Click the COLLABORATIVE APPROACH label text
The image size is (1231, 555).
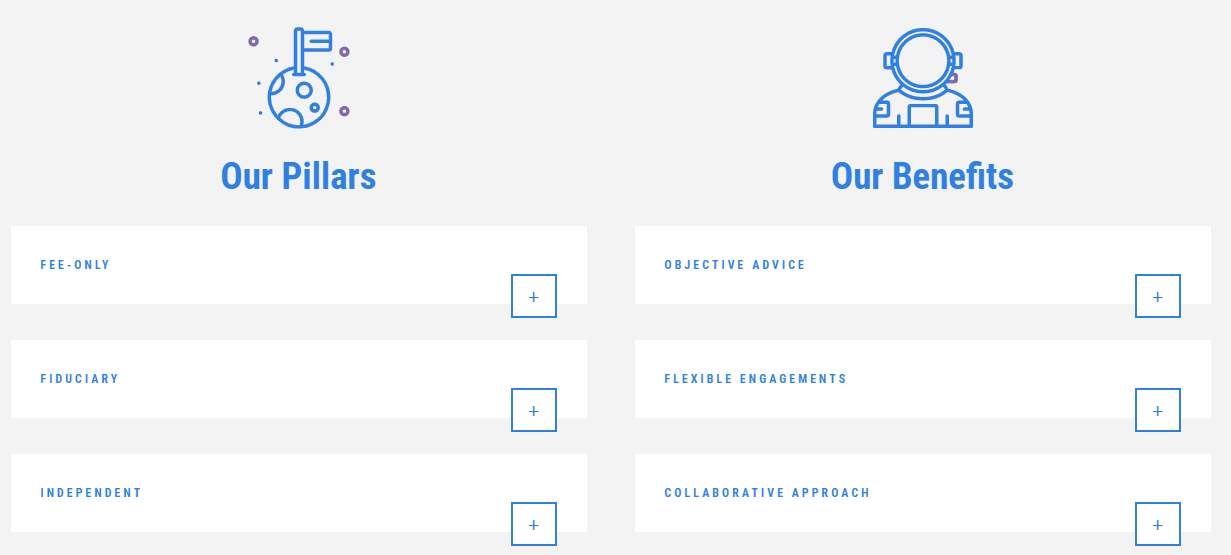(x=767, y=493)
